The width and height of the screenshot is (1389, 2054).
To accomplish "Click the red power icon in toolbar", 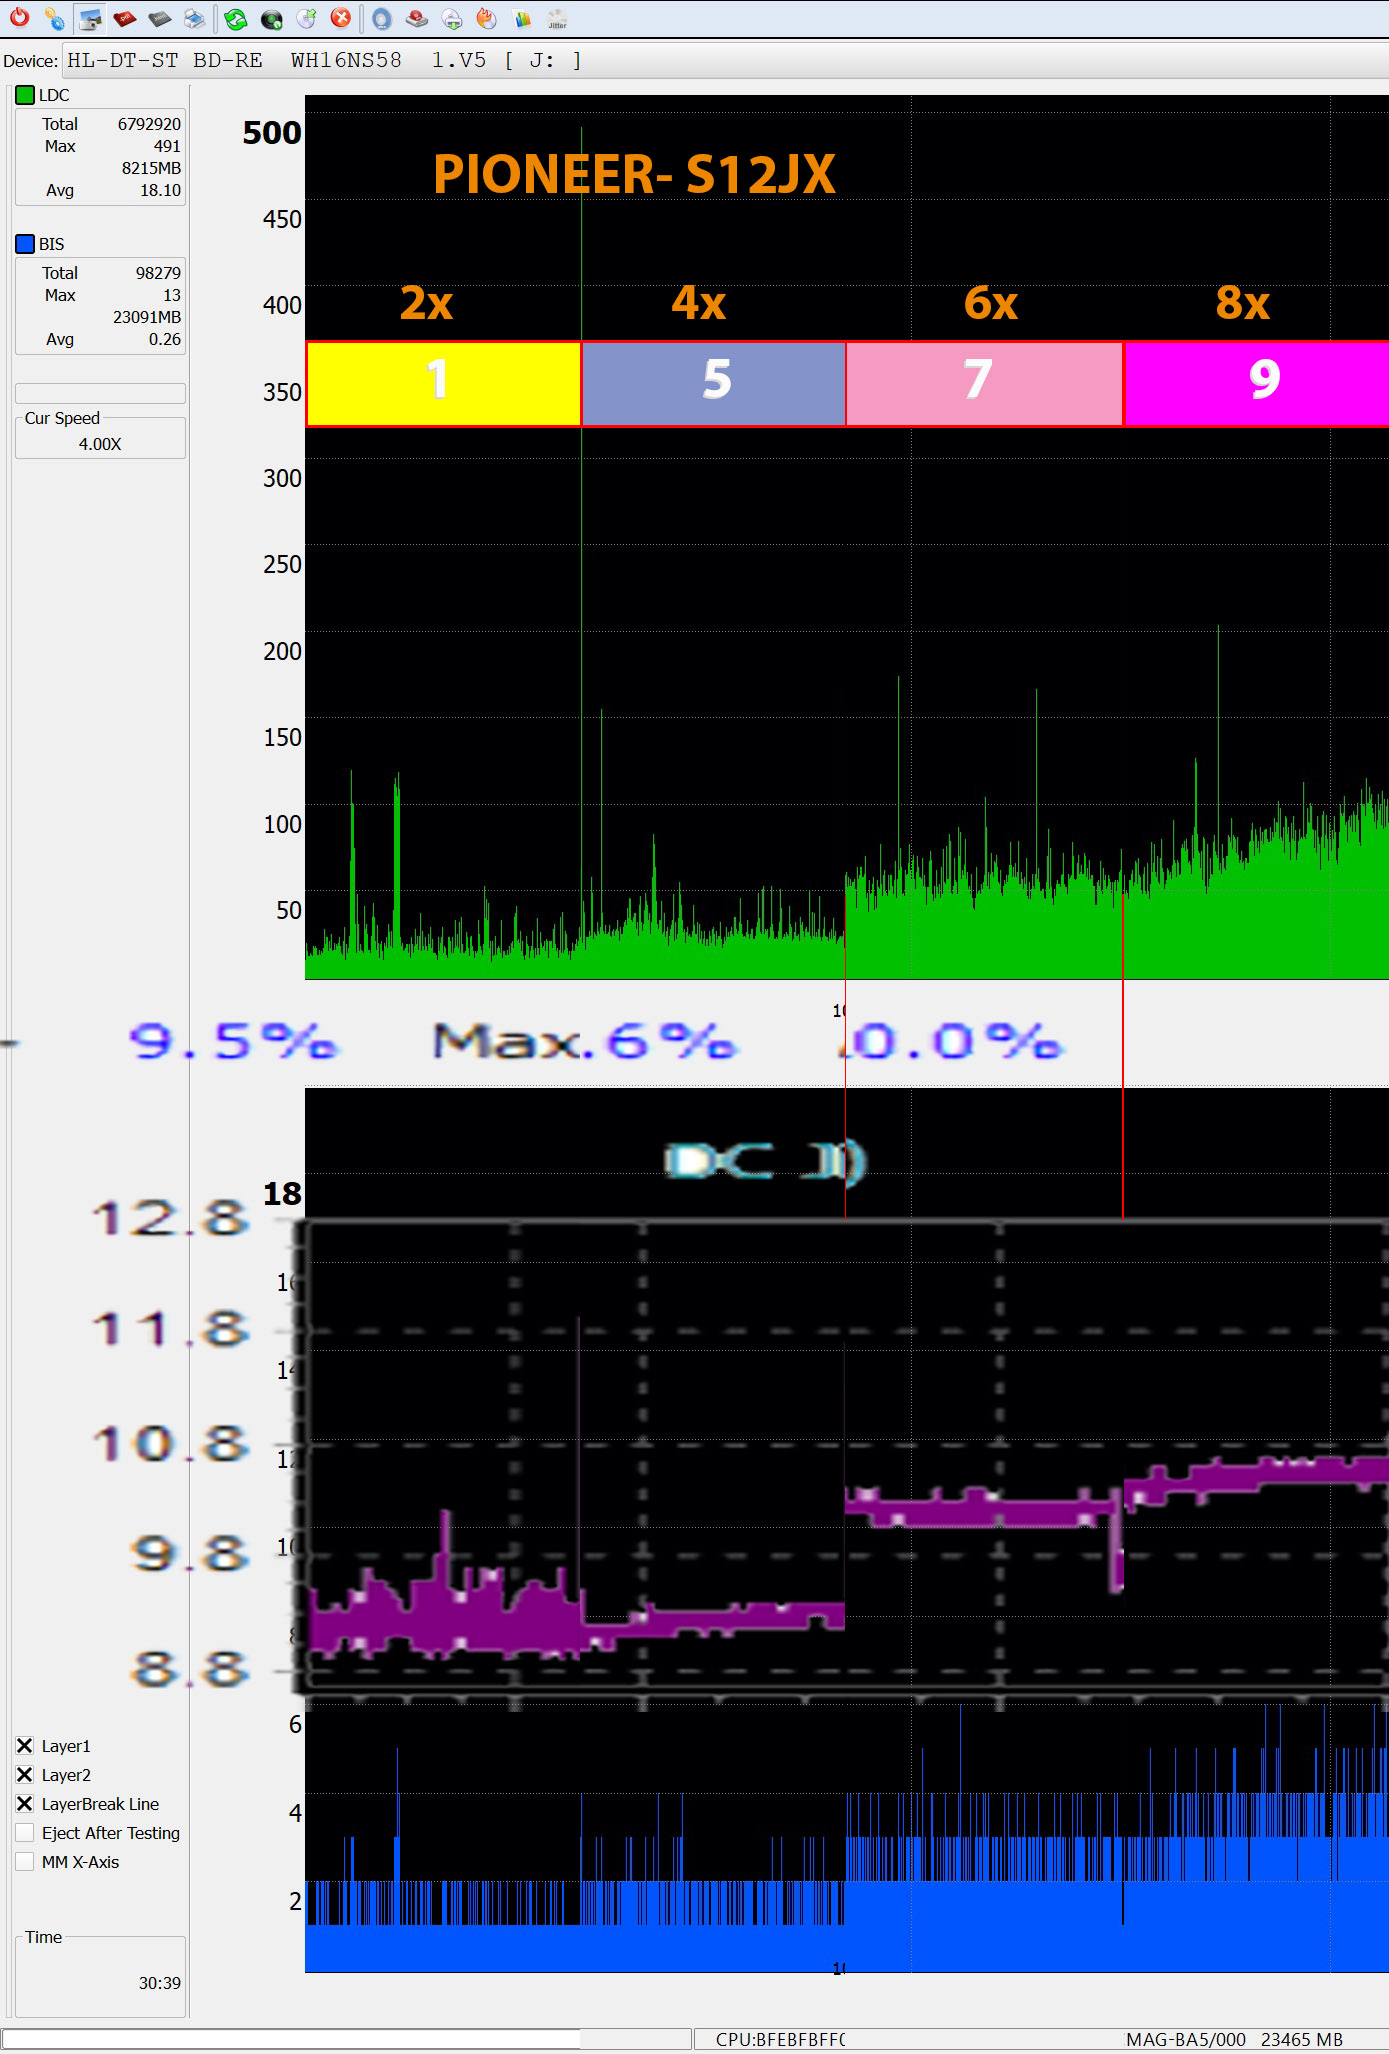I will [19, 17].
